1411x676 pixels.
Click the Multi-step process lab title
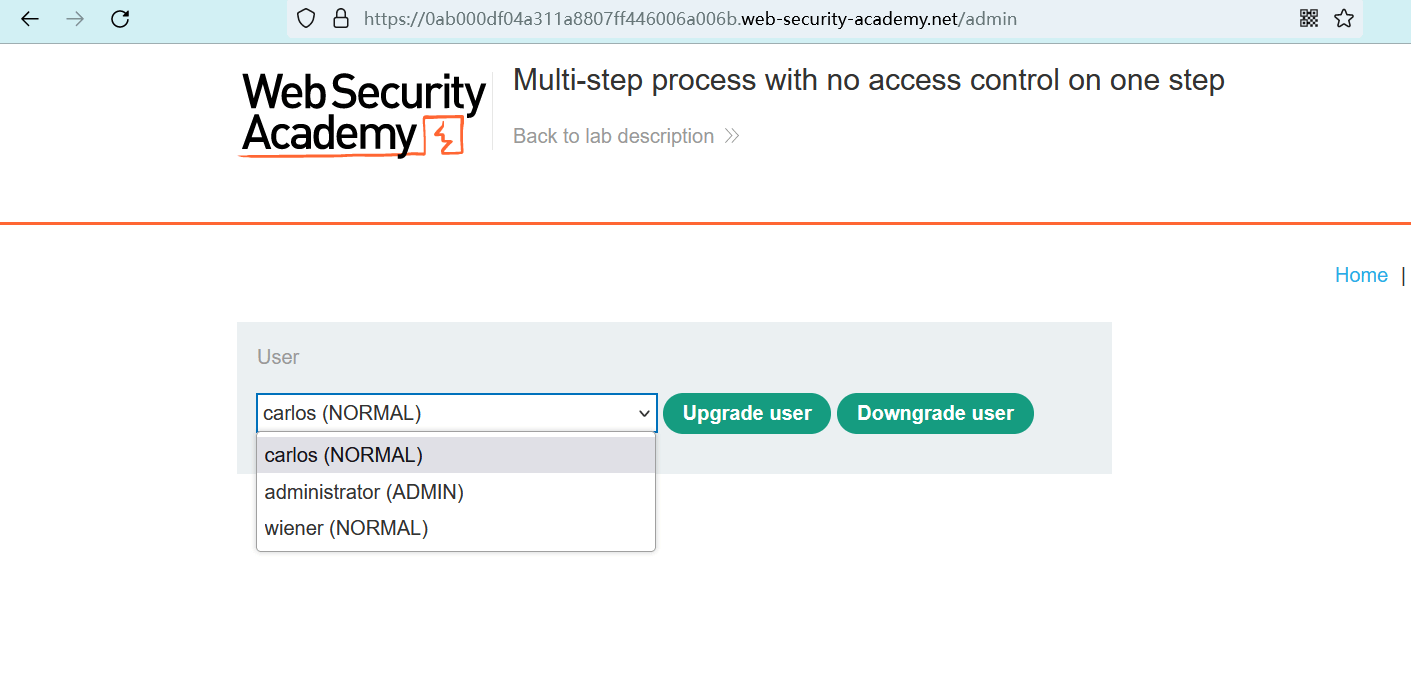pyautogui.click(x=868, y=80)
